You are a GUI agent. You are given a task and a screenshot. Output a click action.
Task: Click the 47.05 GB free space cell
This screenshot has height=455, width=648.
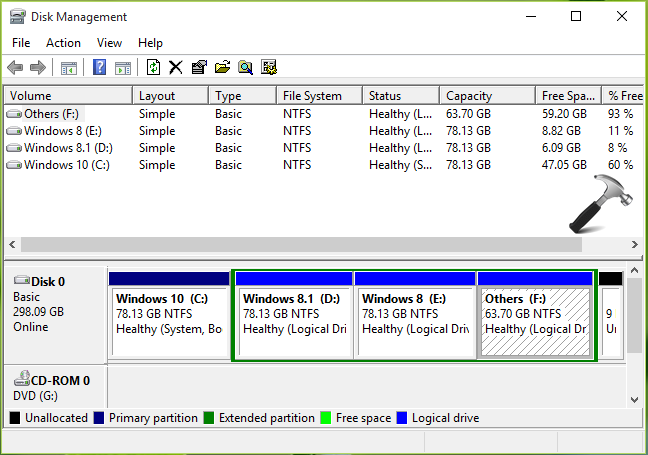pos(564,164)
